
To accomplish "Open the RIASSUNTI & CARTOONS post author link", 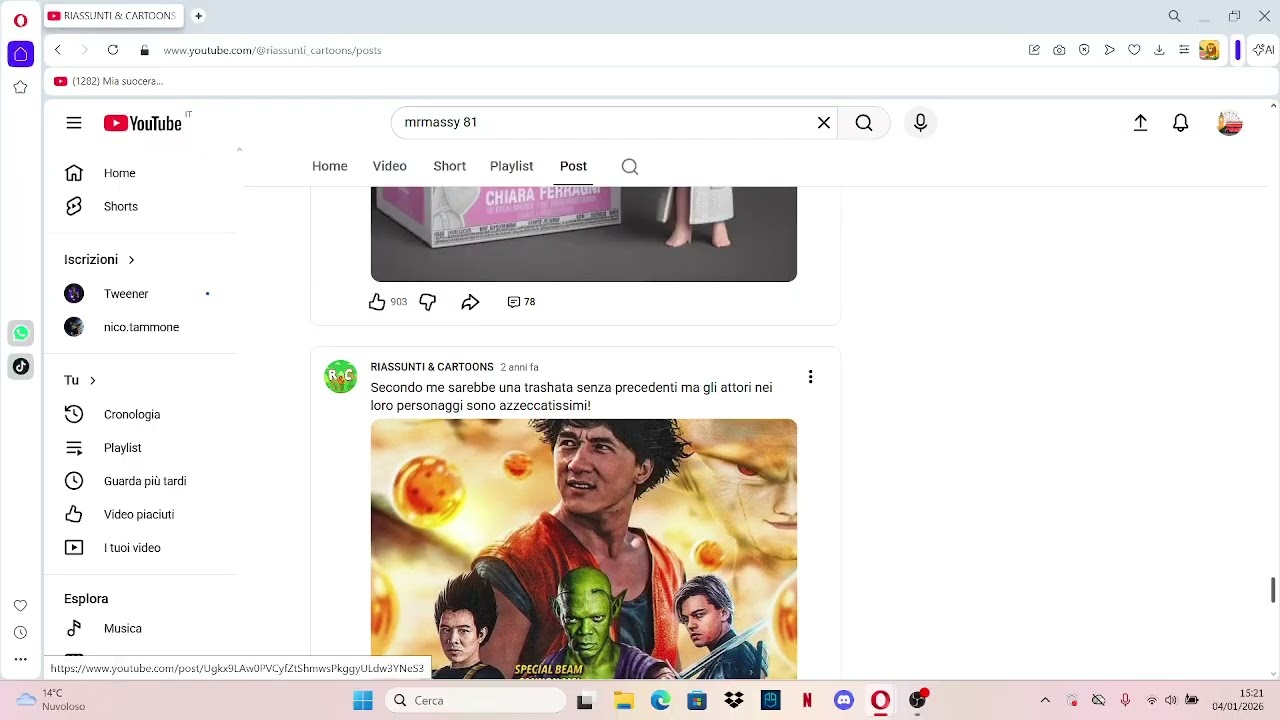I will (x=432, y=367).
